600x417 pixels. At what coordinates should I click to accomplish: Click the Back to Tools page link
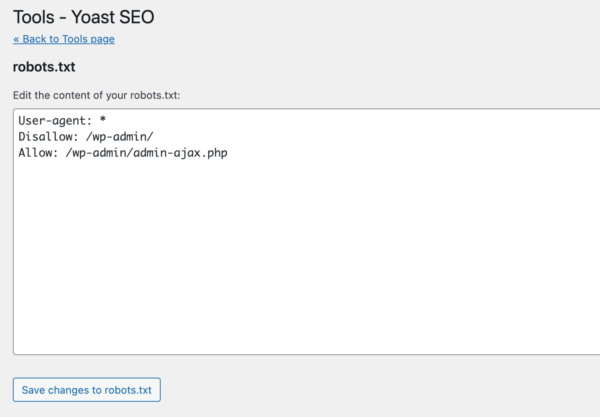(64, 39)
